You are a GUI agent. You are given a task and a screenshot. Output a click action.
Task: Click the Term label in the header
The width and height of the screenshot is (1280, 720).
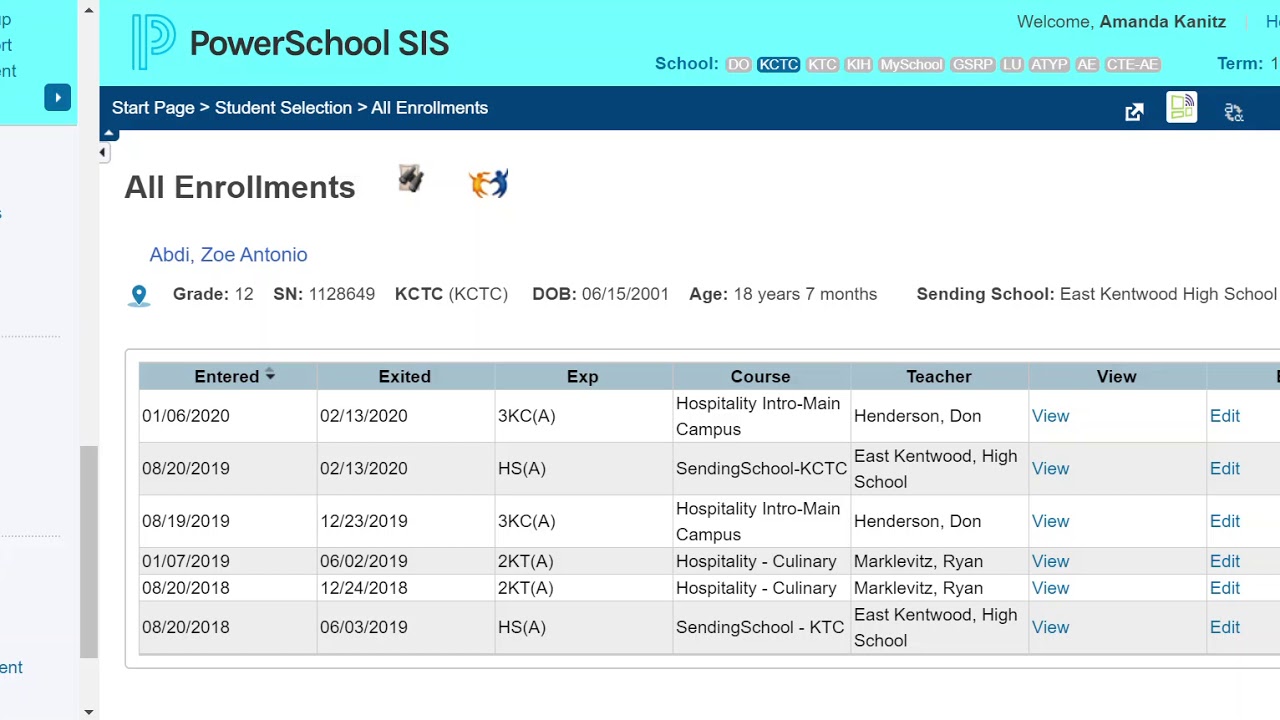1240,64
